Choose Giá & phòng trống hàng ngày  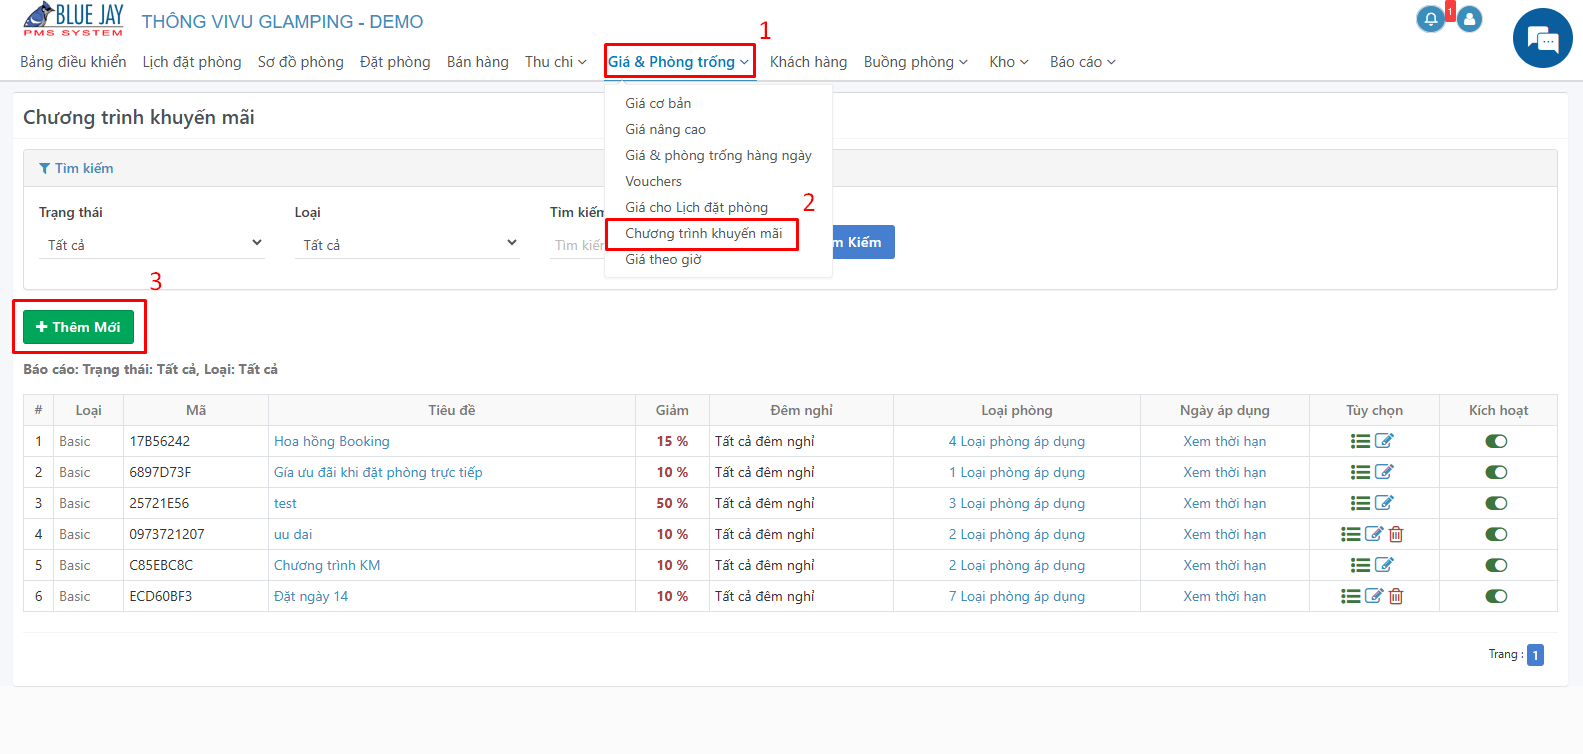(718, 155)
